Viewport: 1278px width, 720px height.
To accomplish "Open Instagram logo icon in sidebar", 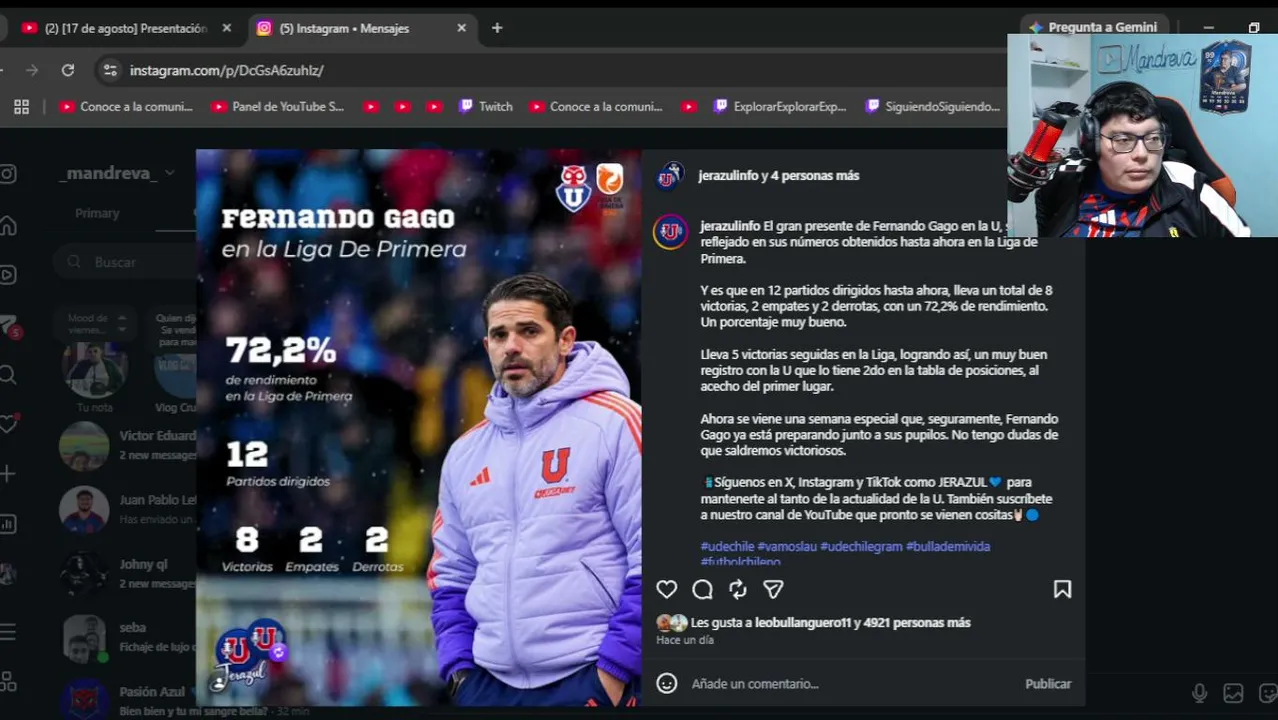I will click(8, 174).
